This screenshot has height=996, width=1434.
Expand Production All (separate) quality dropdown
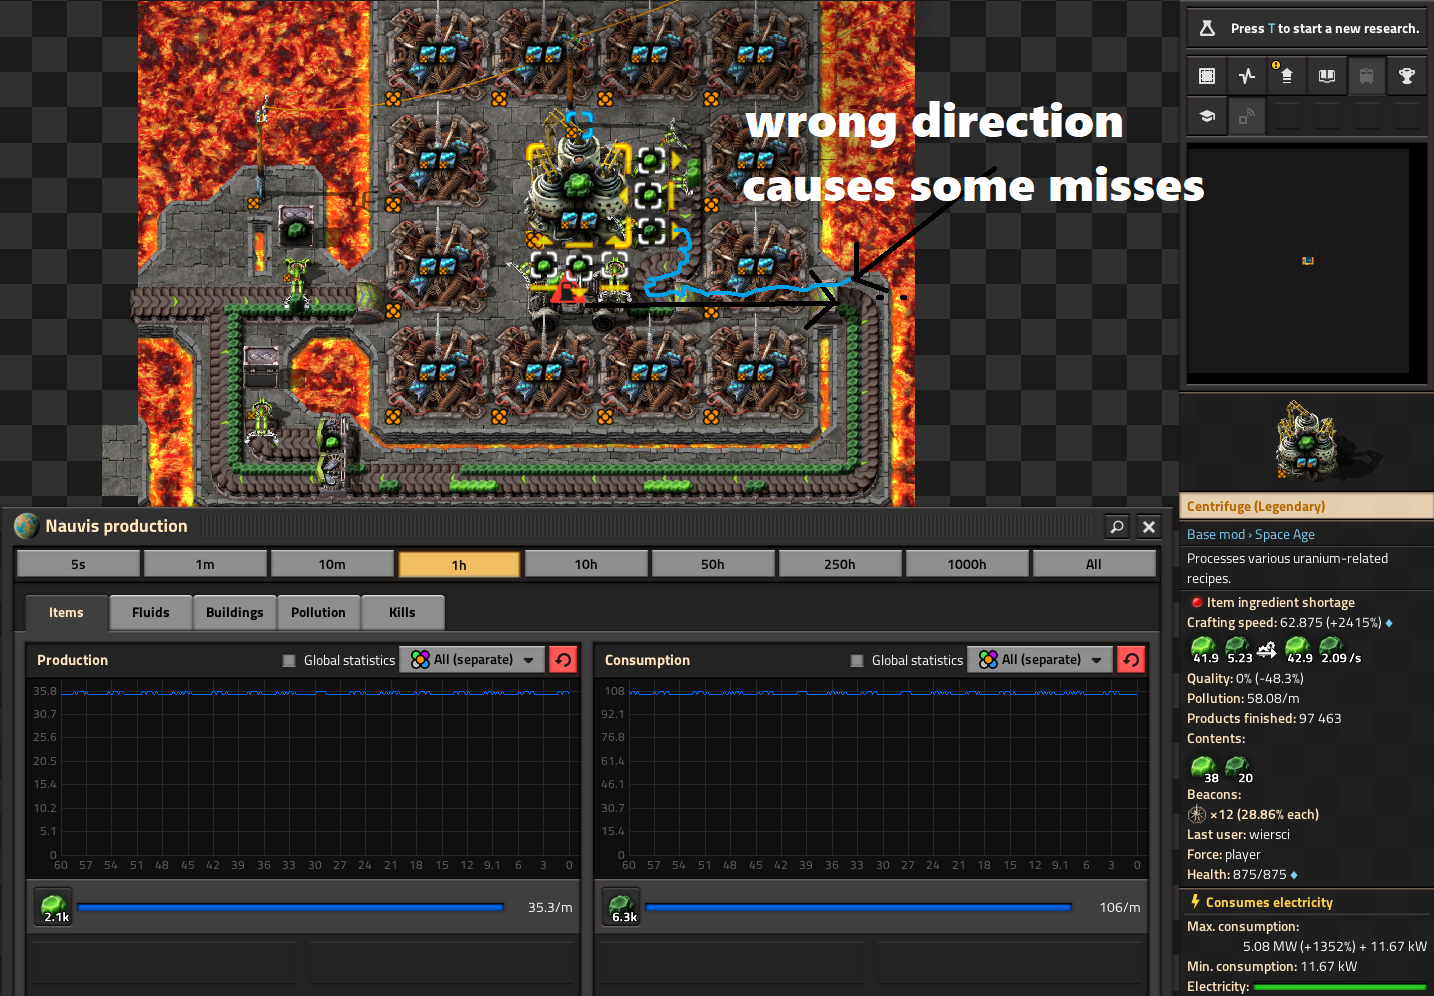point(472,660)
